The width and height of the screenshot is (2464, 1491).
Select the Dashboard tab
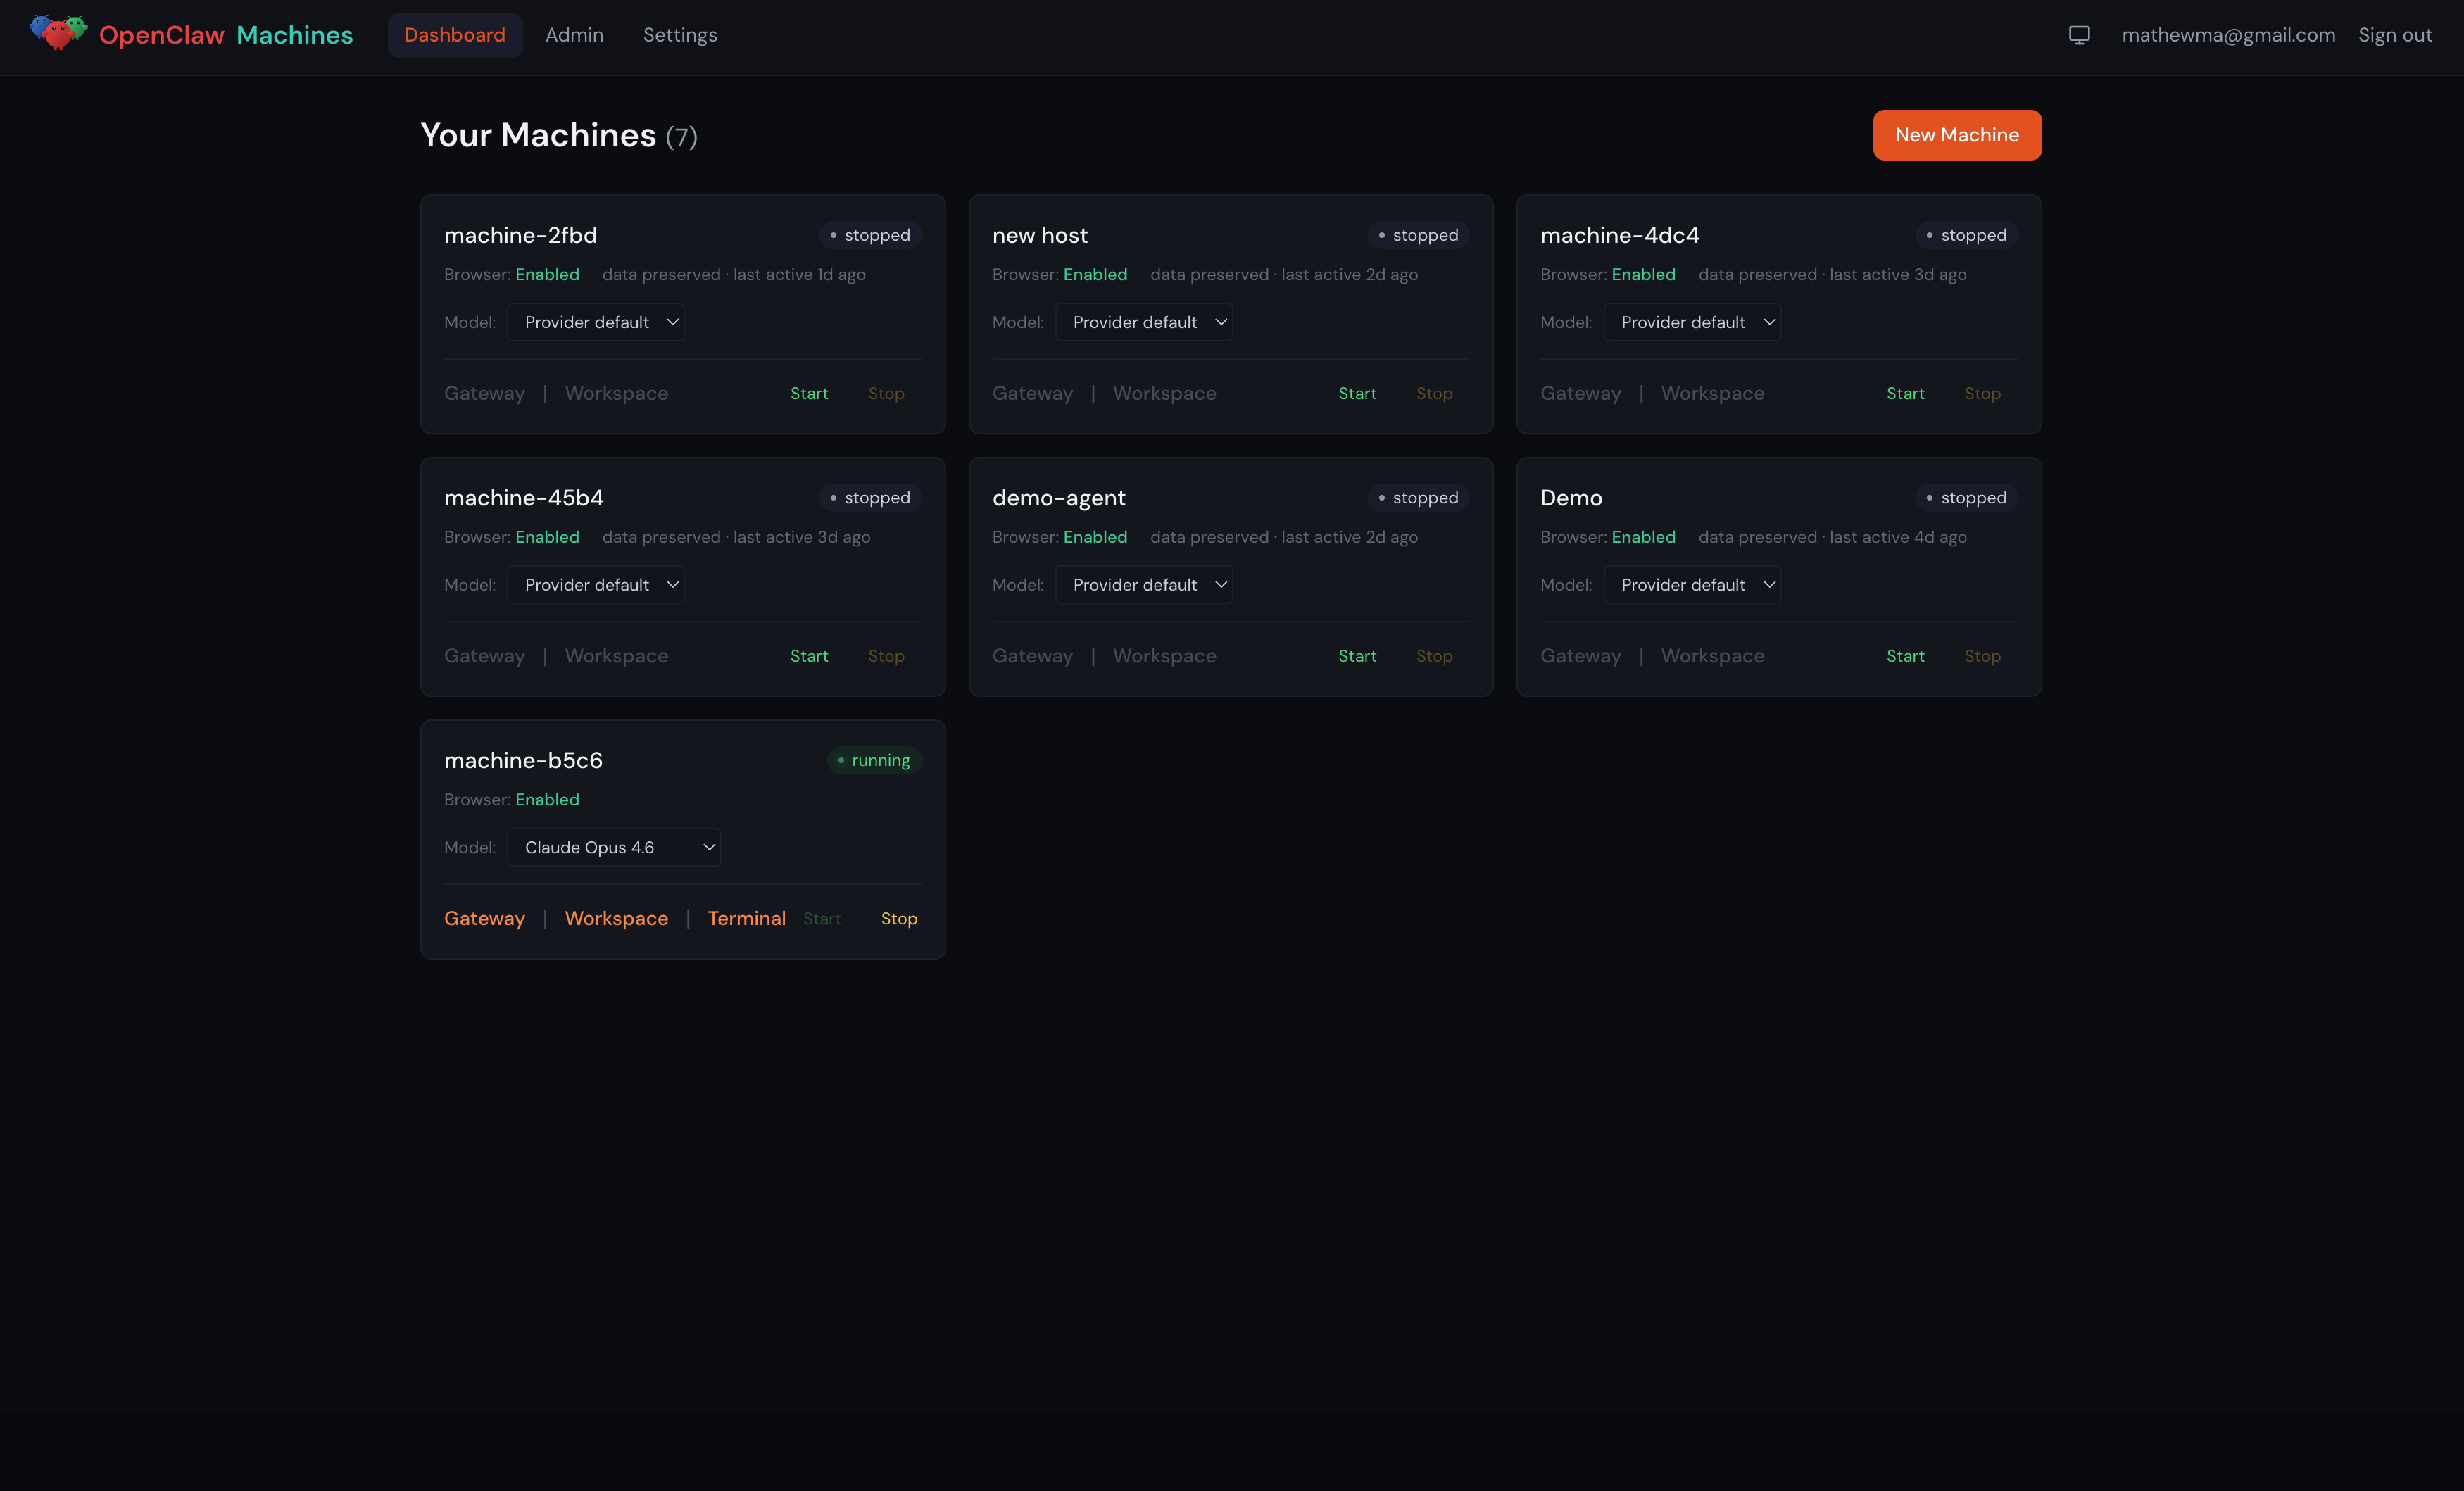[454, 34]
